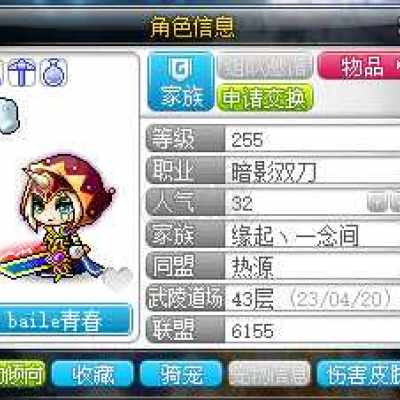Open the pink 物品 items button
This screenshot has width=400, height=400.
coord(359,66)
